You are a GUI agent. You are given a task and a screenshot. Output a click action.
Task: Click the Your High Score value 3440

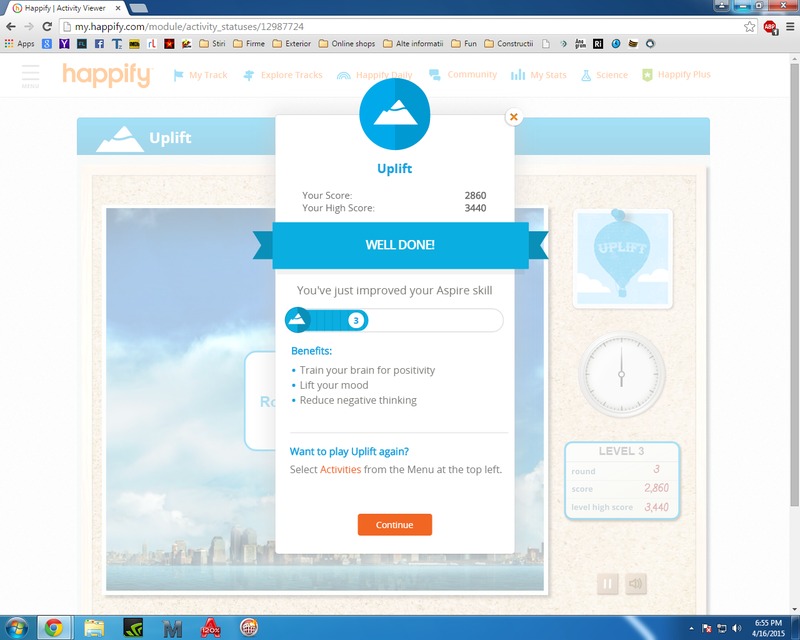pyautogui.click(x=475, y=208)
